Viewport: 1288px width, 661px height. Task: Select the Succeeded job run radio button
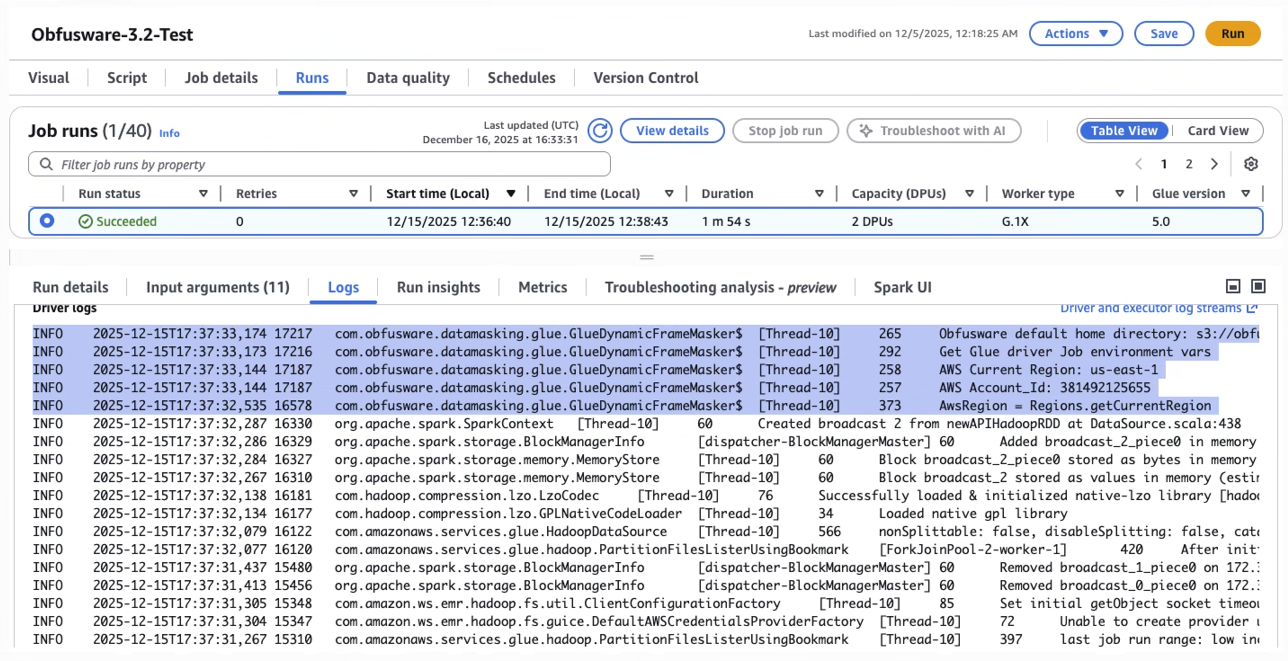point(47,221)
